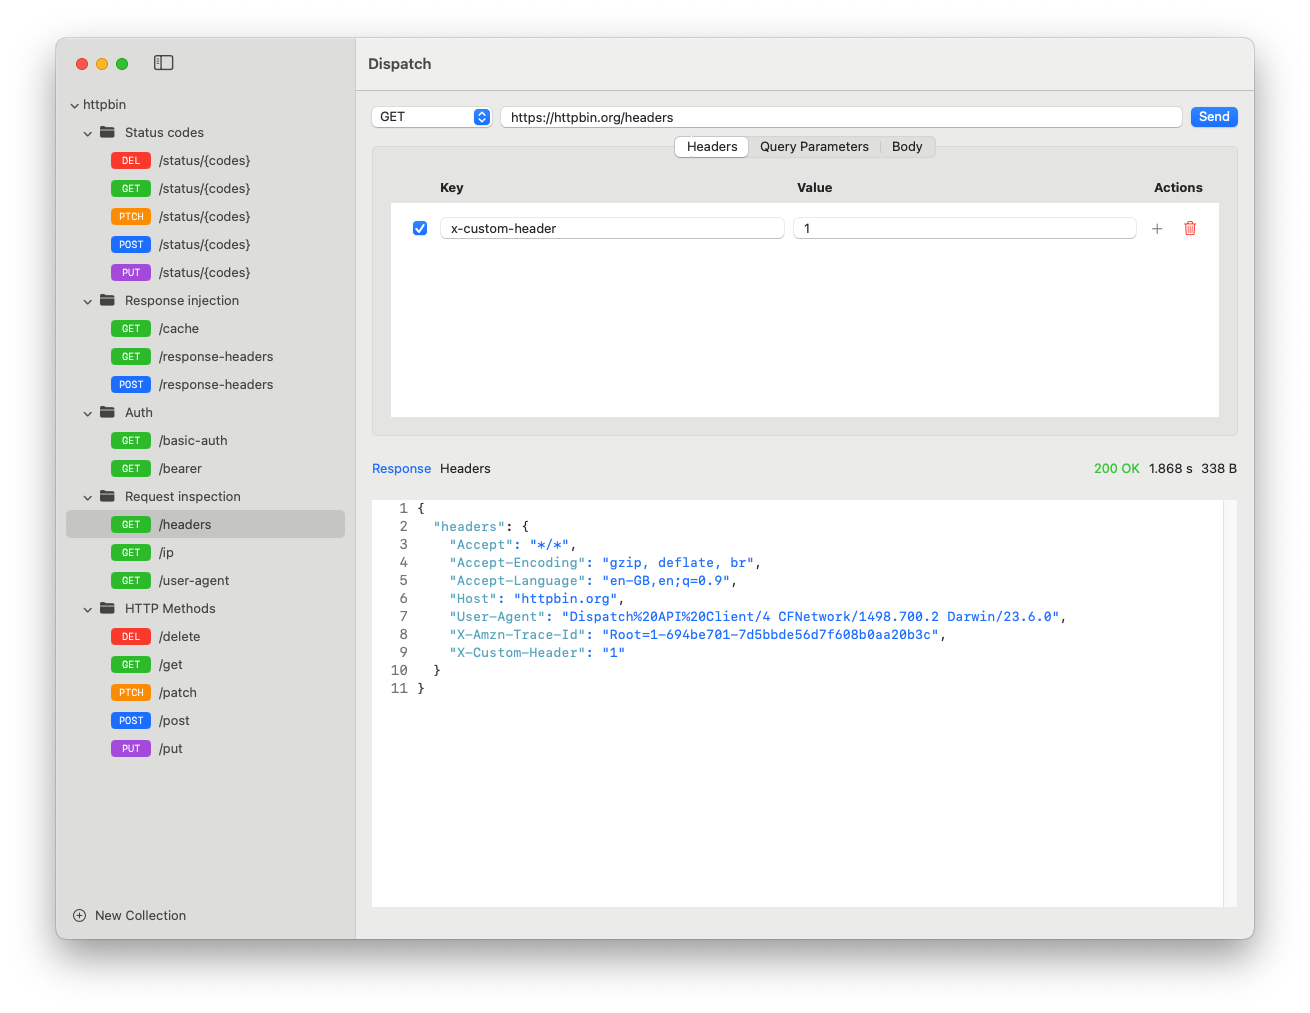Switch to the Query Parameters tab

click(x=814, y=146)
